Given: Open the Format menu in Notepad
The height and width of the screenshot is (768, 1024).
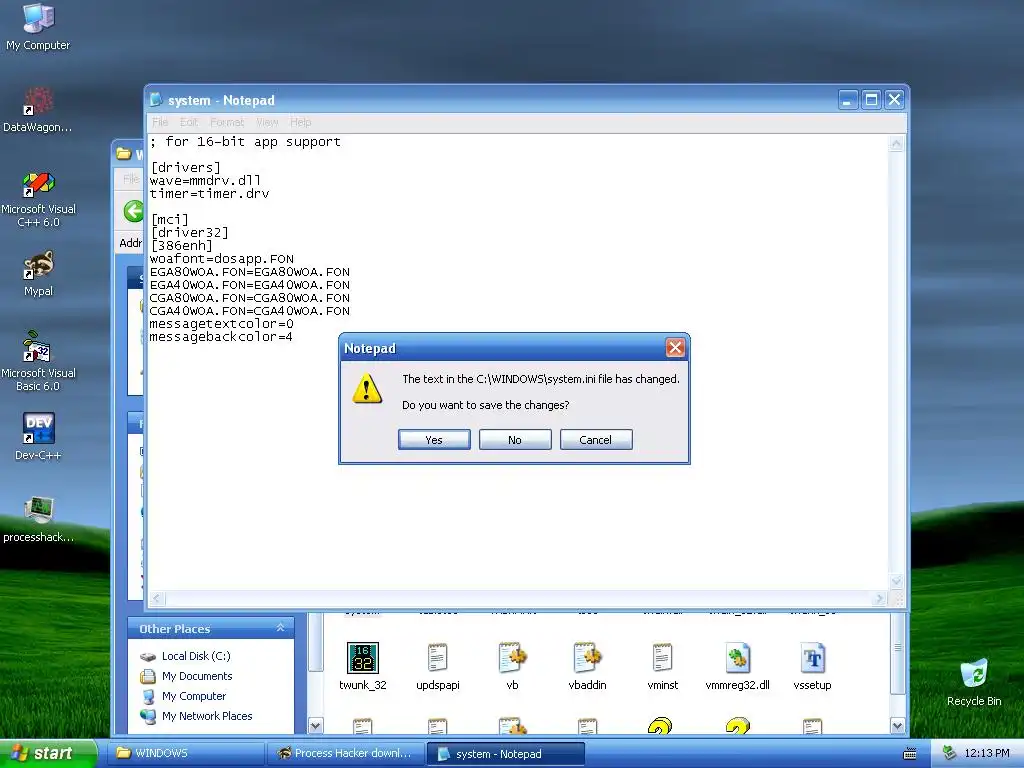Looking at the screenshot, I should 227,122.
